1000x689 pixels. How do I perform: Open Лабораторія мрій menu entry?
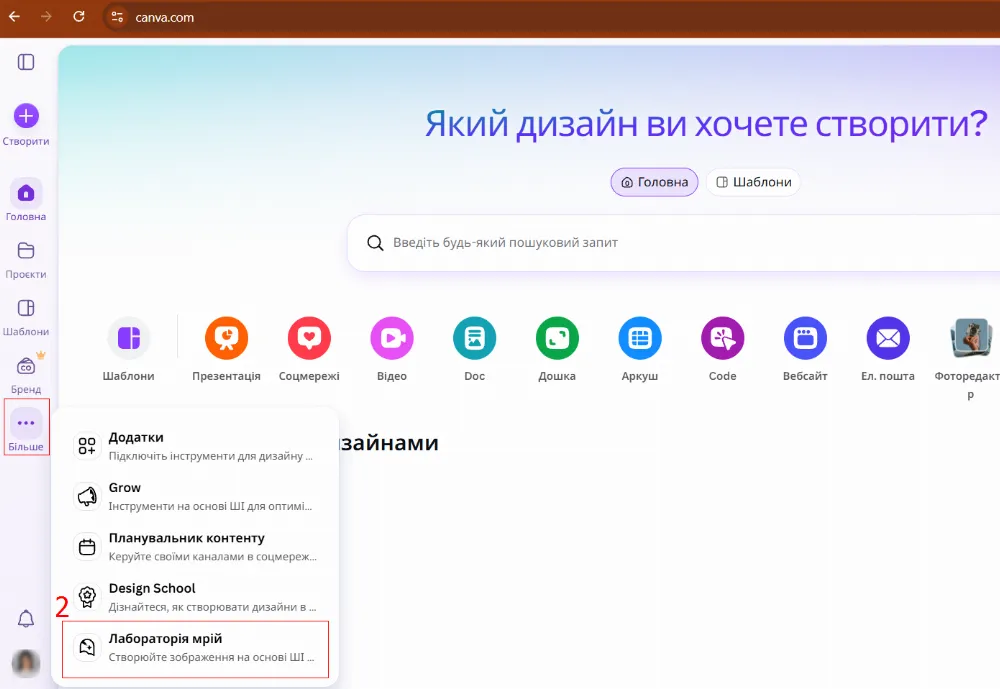click(x=195, y=648)
